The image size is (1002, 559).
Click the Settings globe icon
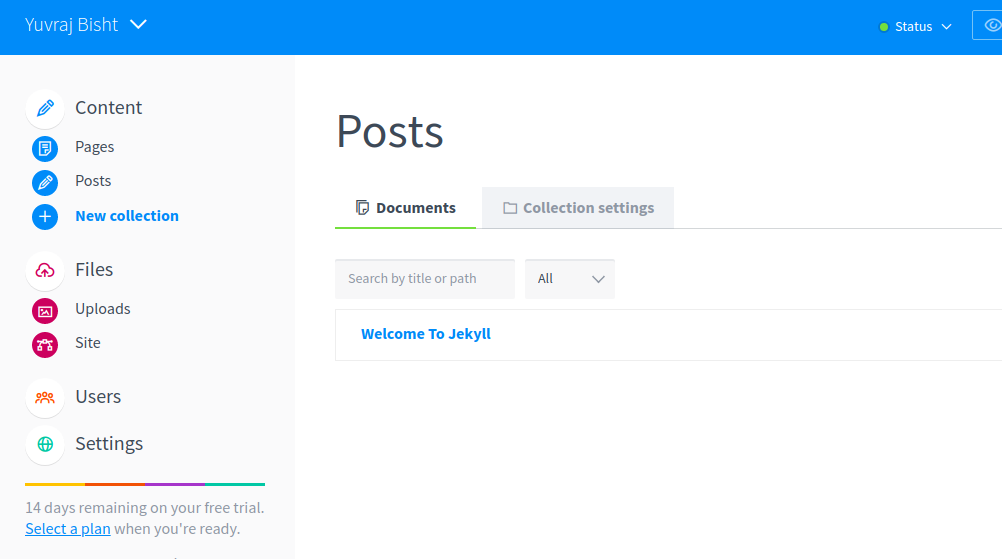45,444
